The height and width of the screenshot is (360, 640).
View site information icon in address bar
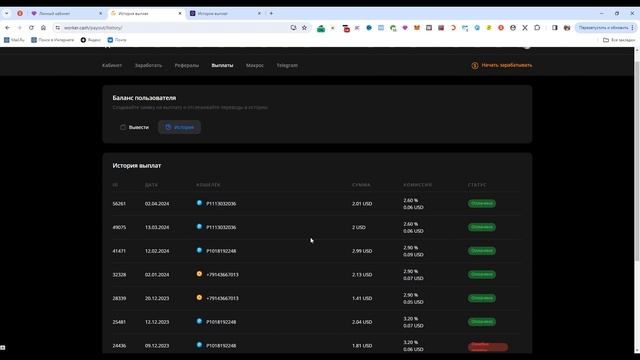[x=58, y=28]
